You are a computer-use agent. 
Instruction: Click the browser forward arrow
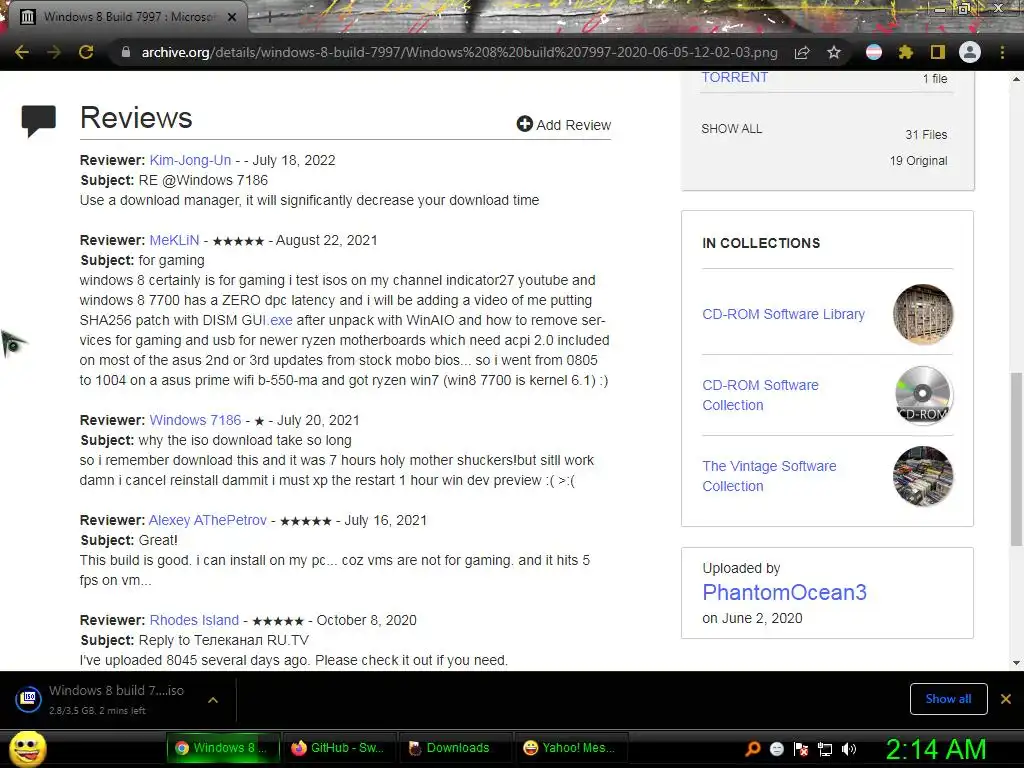pyautogui.click(x=54, y=52)
